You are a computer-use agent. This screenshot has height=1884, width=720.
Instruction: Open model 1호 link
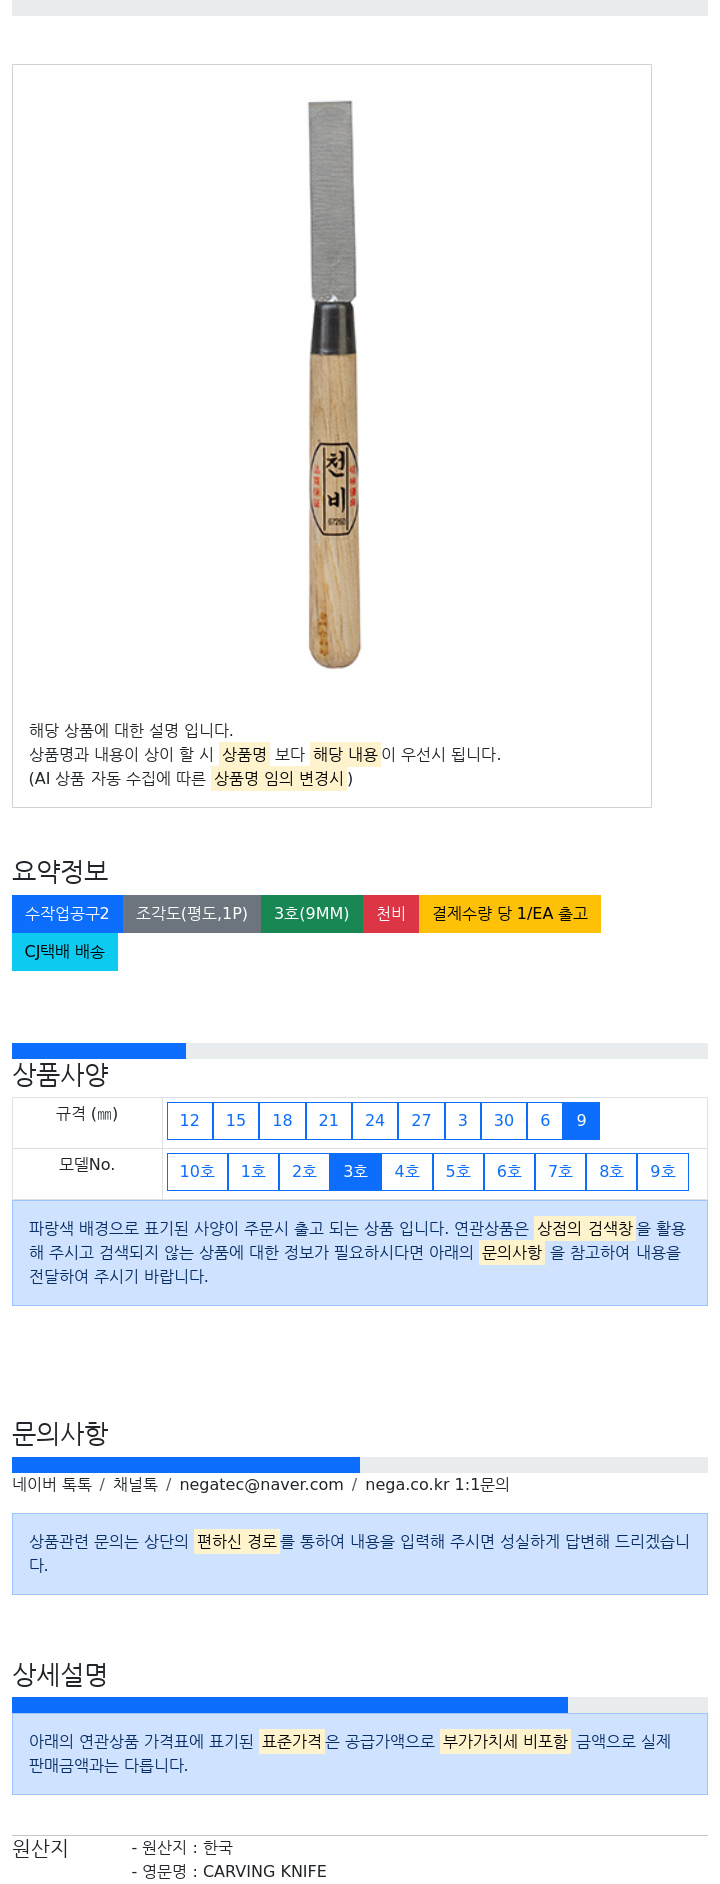(253, 1172)
